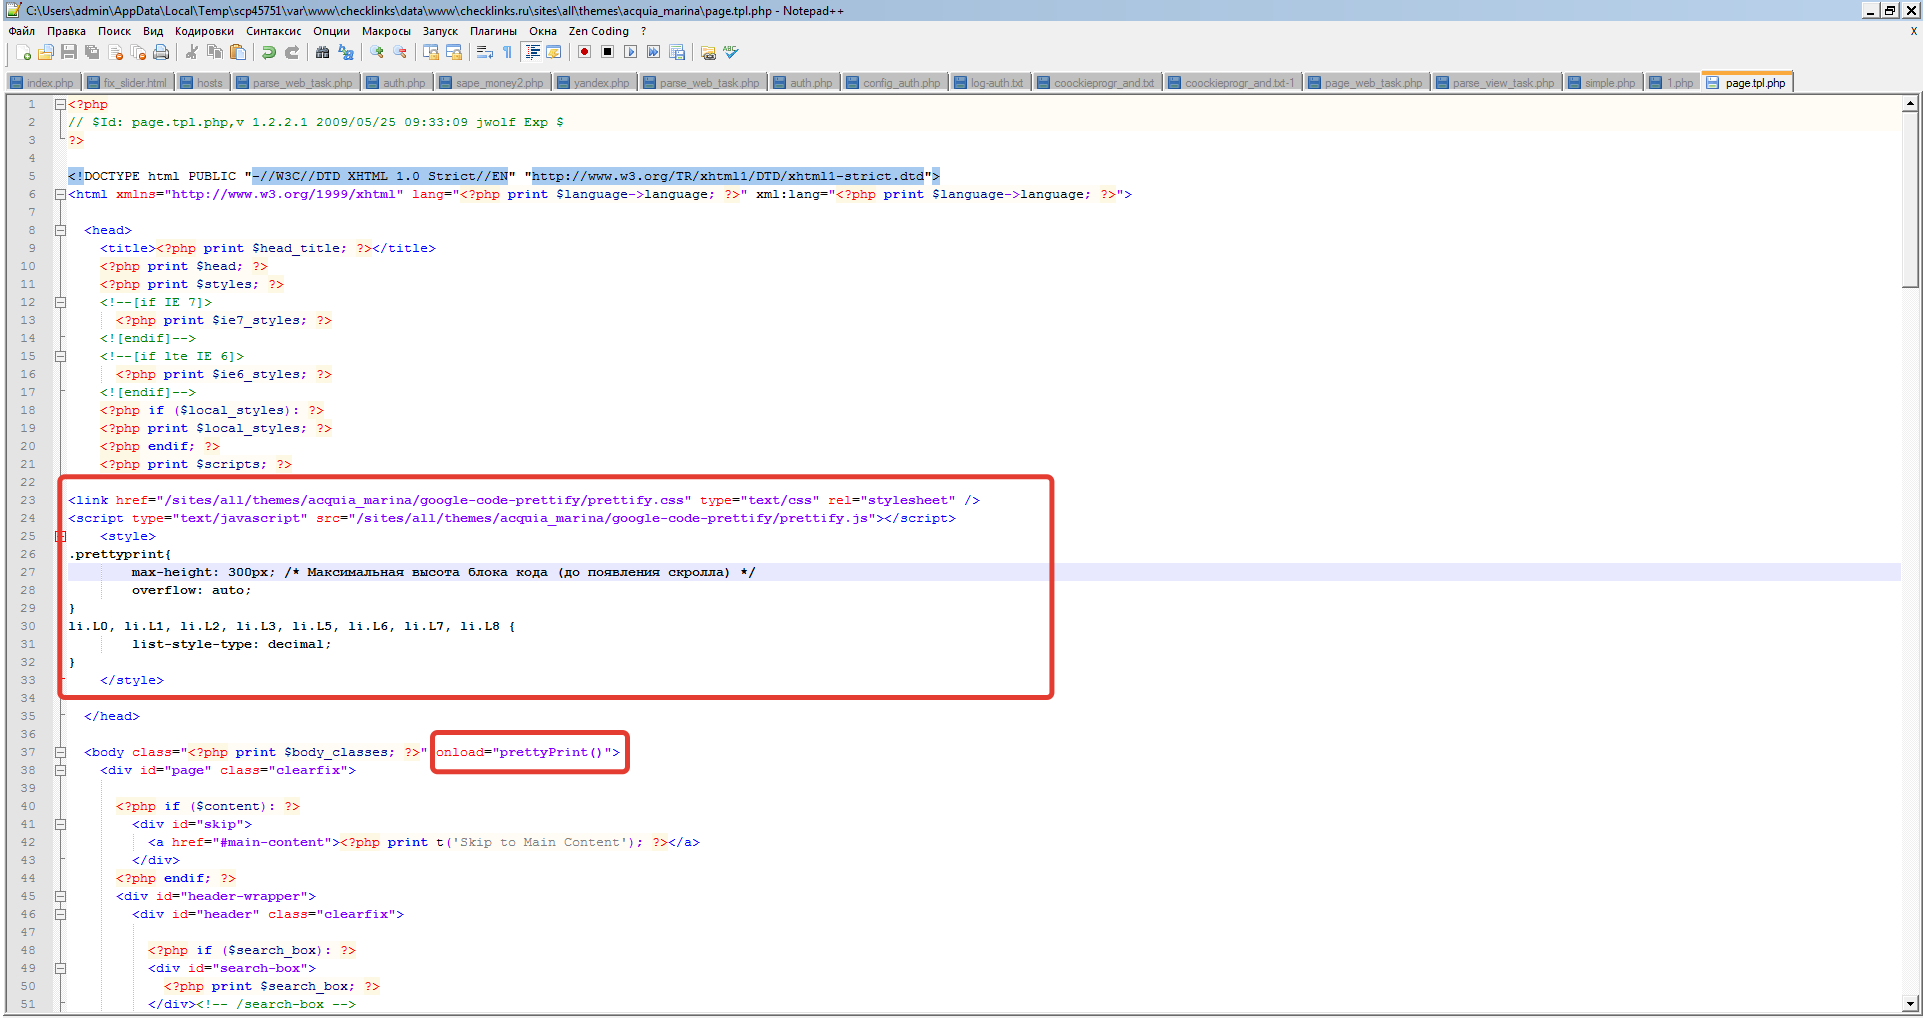Screen dimensions: 1926x1018
Task: Click the toolbar folder icon left of the ABC spell-check icon
Action: [708, 53]
